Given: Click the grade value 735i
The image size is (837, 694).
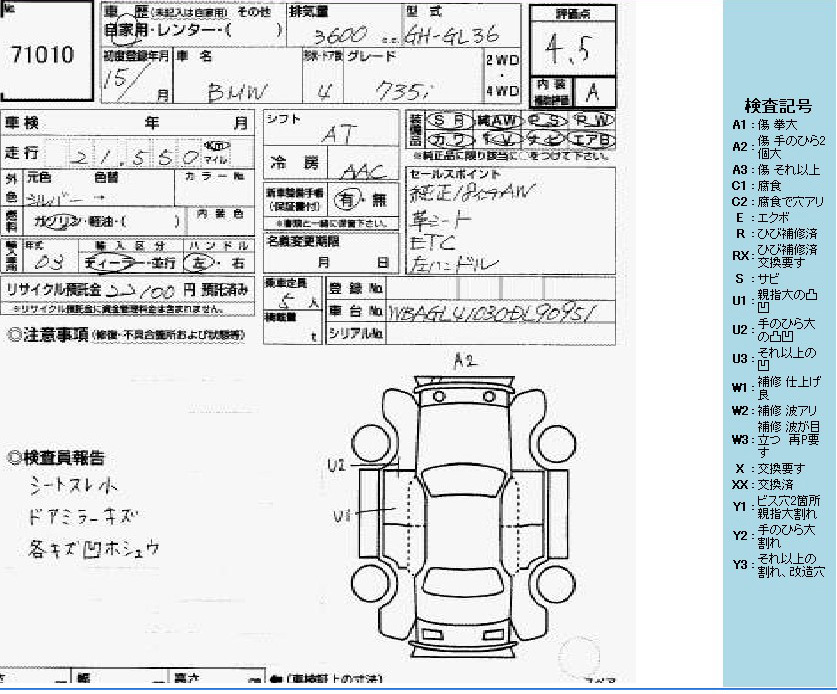Looking at the screenshot, I should point(404,91).
